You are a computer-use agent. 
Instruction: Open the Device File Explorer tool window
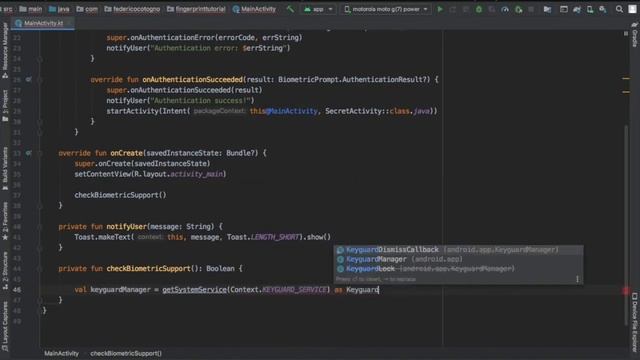(x=635, y=321)
